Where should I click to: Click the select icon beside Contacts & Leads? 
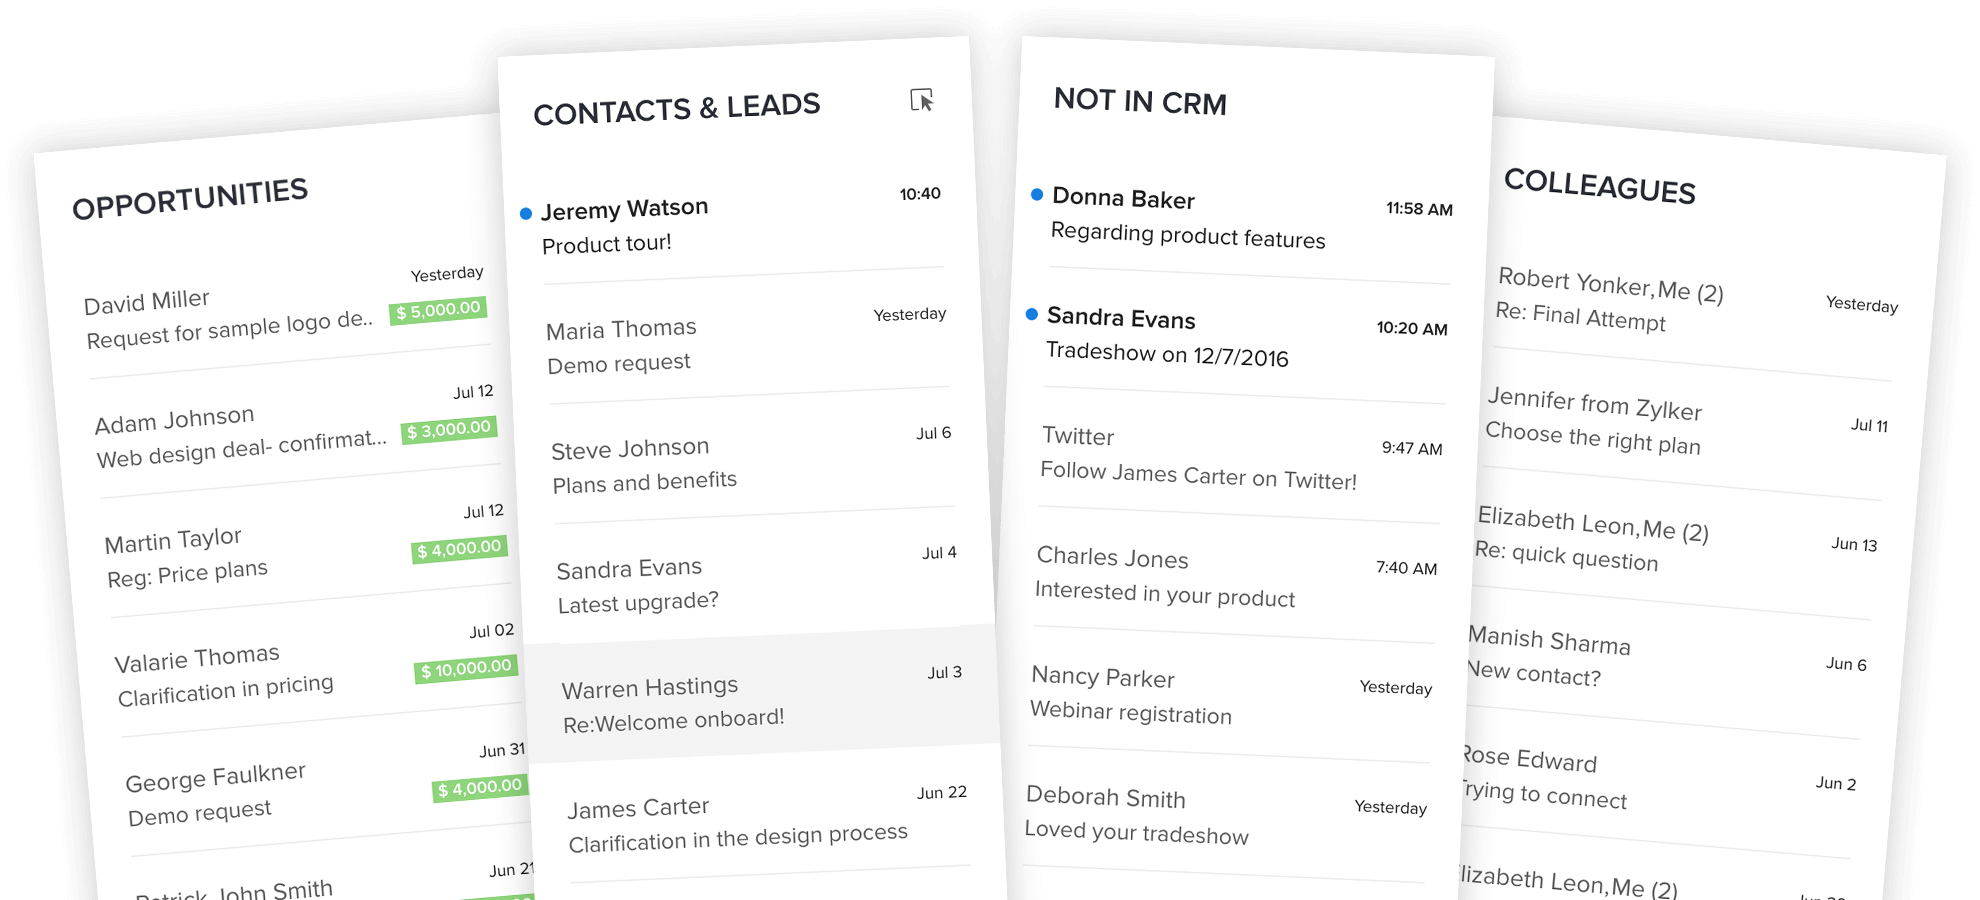[x=921, y=100]
